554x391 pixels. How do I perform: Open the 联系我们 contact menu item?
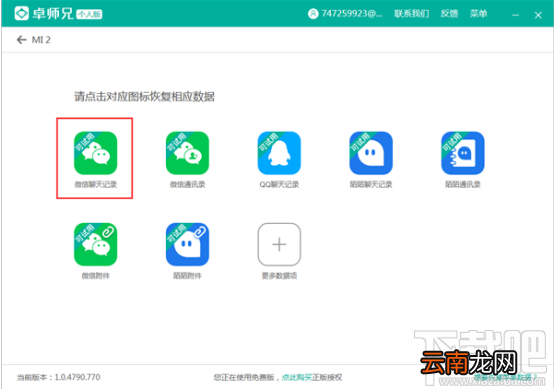tap(412, 14)
